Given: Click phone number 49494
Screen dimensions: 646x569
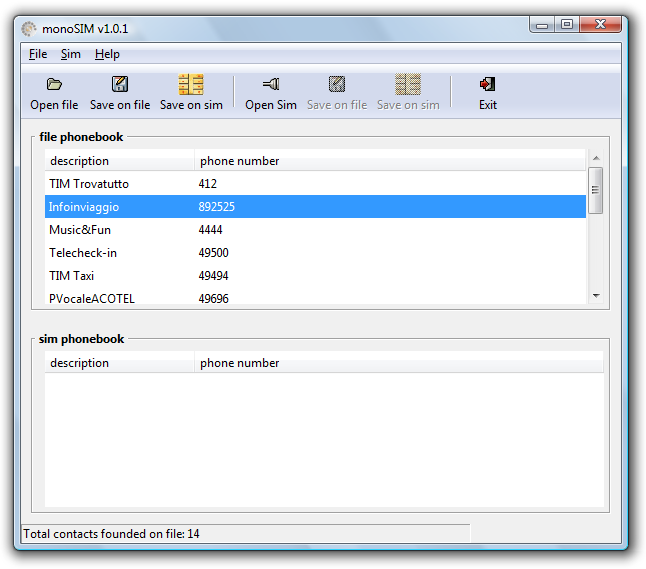Looking at the screenshot, I should tap(213, 276).
